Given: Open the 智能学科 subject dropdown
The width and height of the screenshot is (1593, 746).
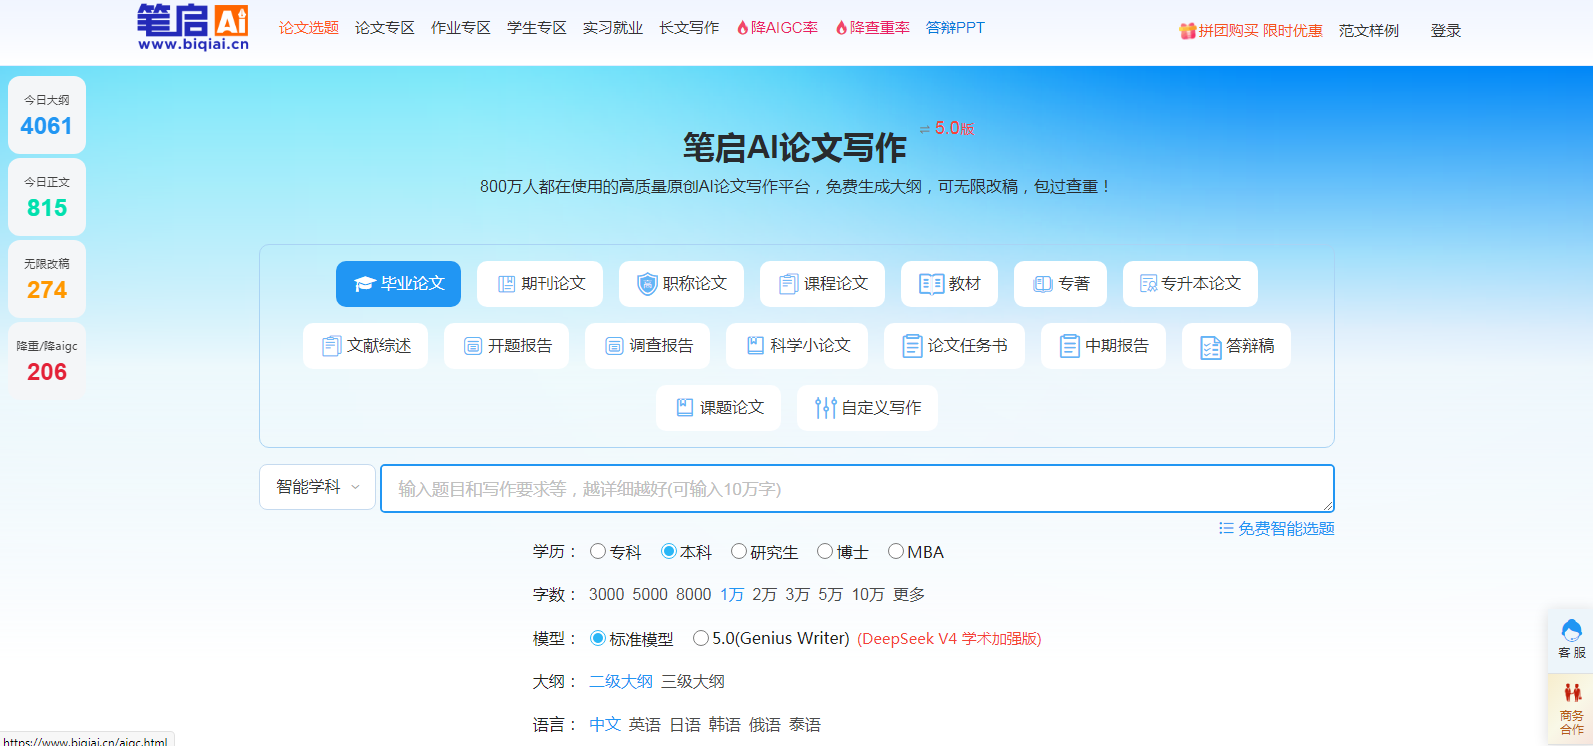Looking at the screenshot, I should pyautogui.click(x=317, y=487).
